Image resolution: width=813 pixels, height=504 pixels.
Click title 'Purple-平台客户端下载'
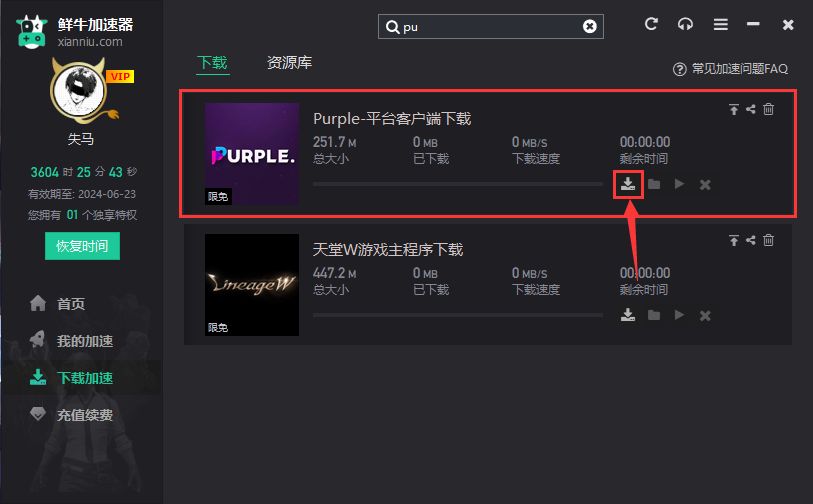tap(392, 119)
